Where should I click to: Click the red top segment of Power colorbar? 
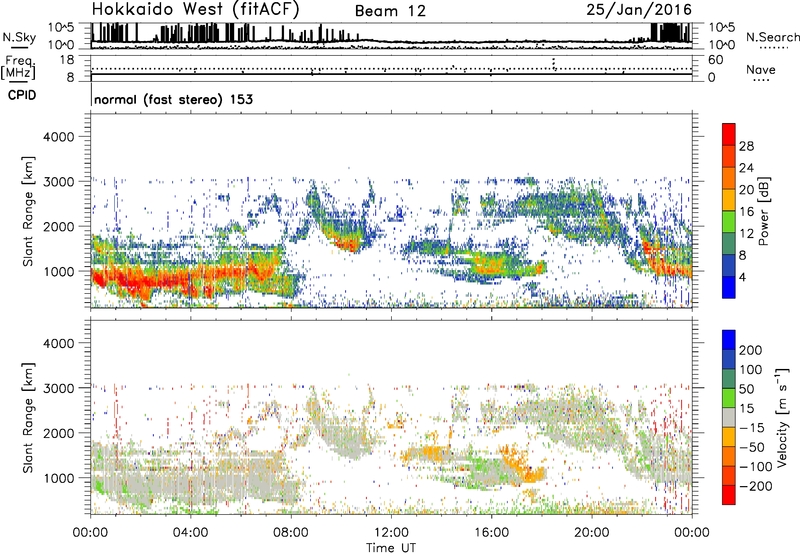729,135
